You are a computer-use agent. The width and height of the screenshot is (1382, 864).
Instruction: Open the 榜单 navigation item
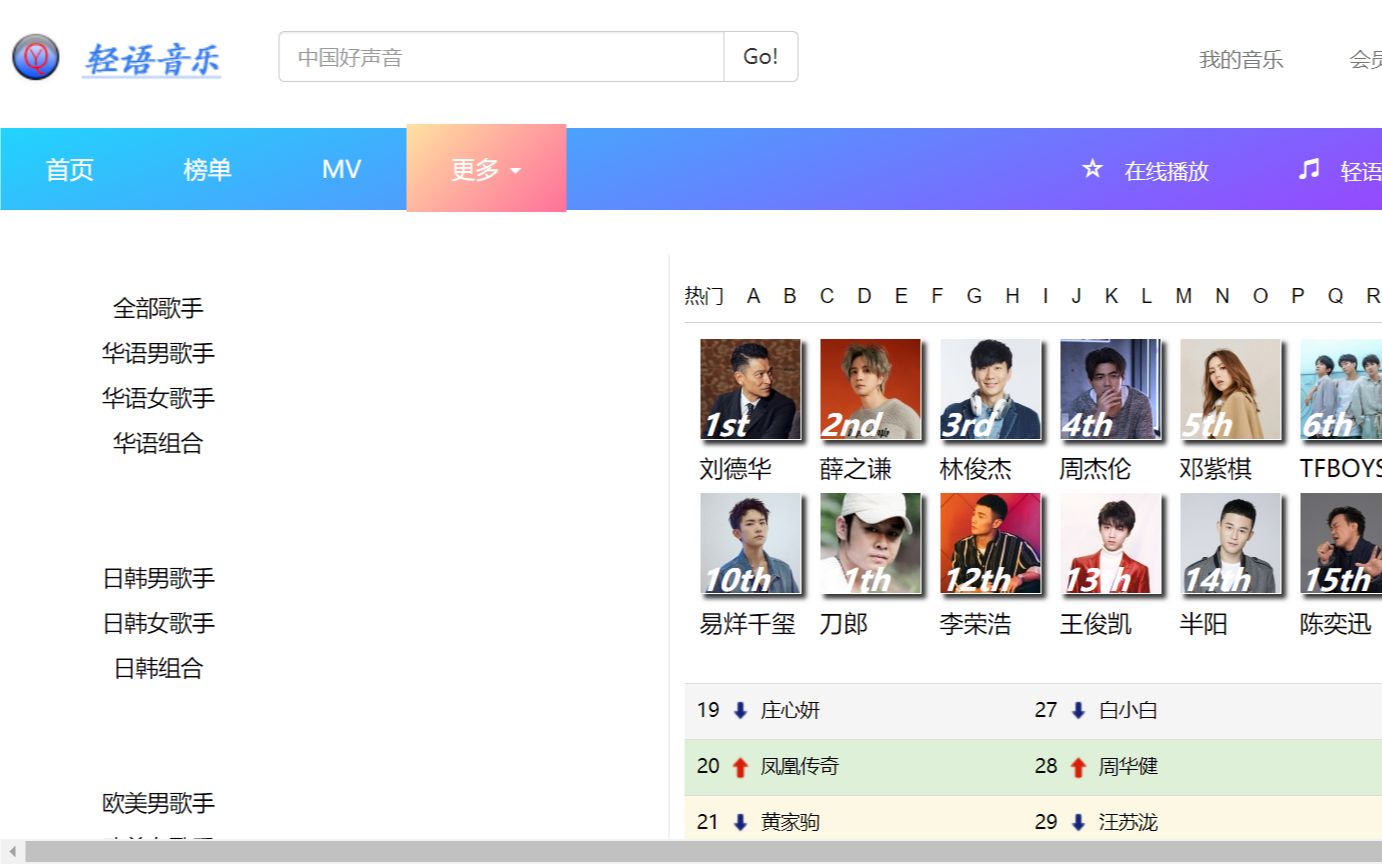click(x=206, y=169)
